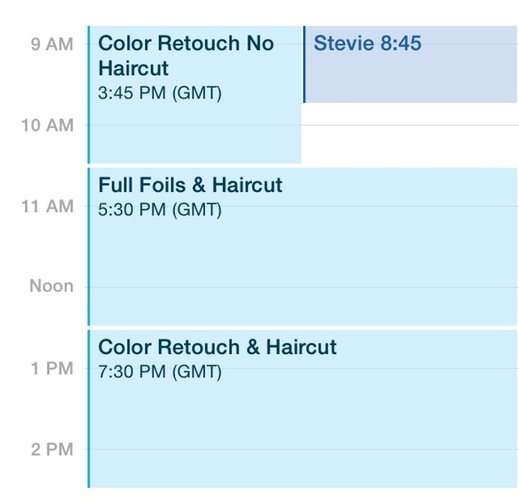
Task: Open the Color Retouch & Haircut appointment
Action: [x=302, y=409]
